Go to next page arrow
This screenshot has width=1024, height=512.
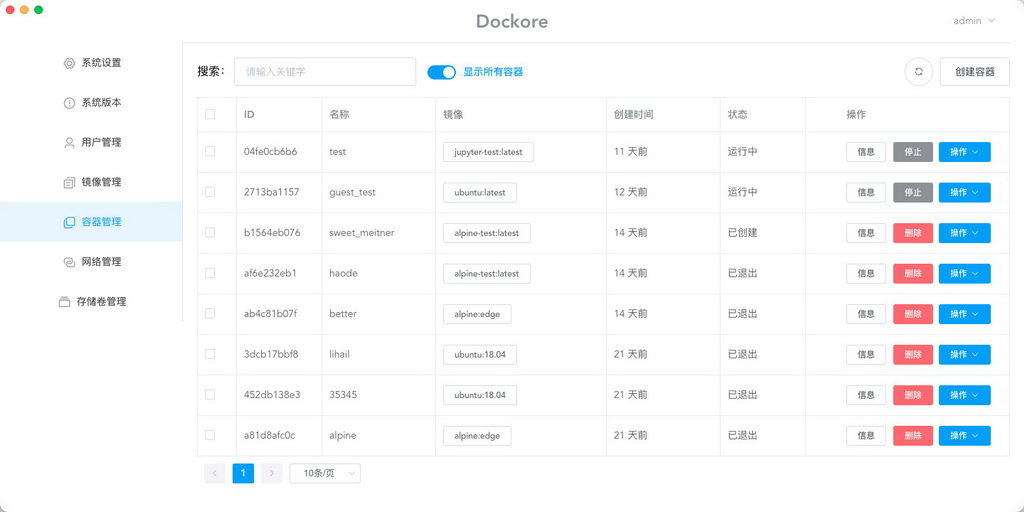(x=272, y=473)
